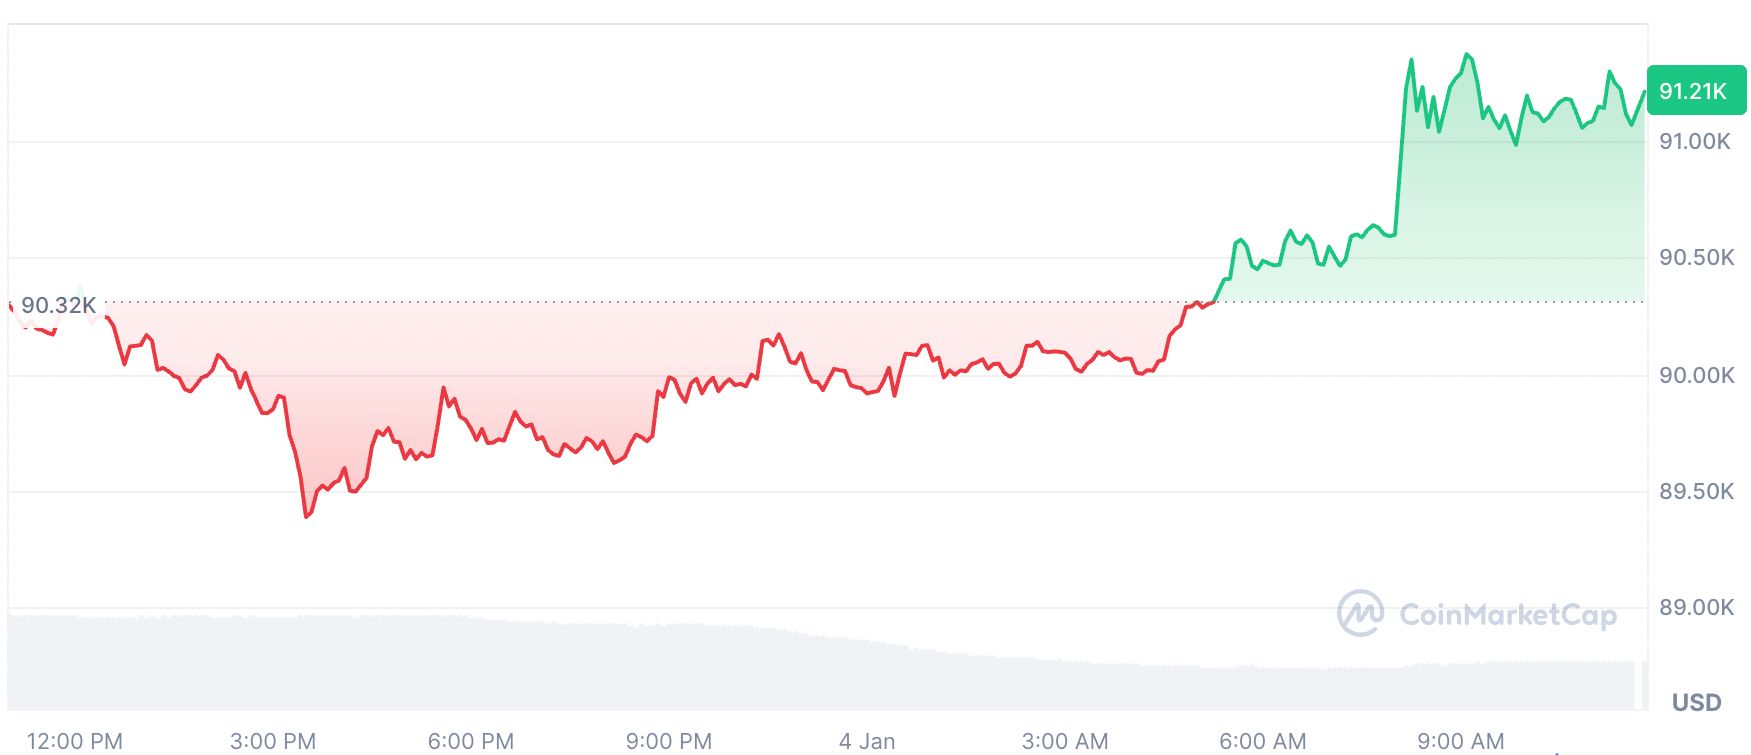
Task: Click the 90.32K opening price label
Action: point(58,305)
